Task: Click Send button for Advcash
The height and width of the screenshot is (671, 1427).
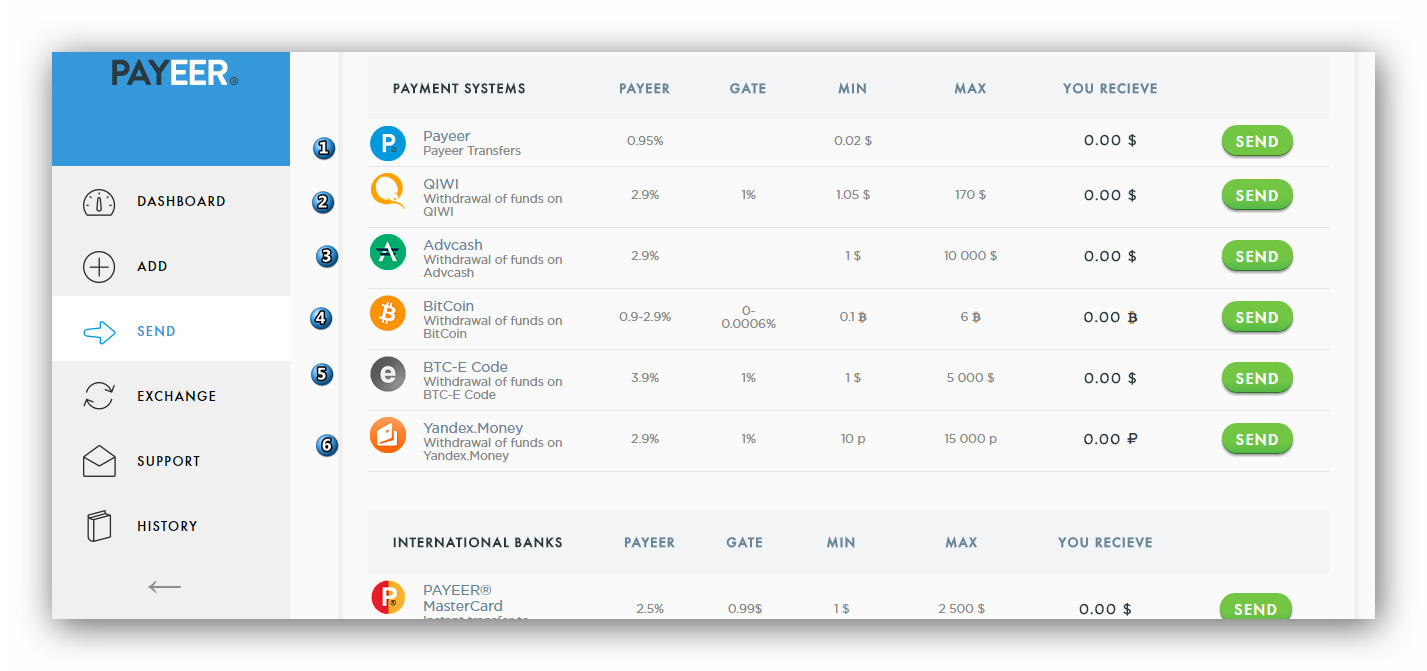Action: (1257, 256)
